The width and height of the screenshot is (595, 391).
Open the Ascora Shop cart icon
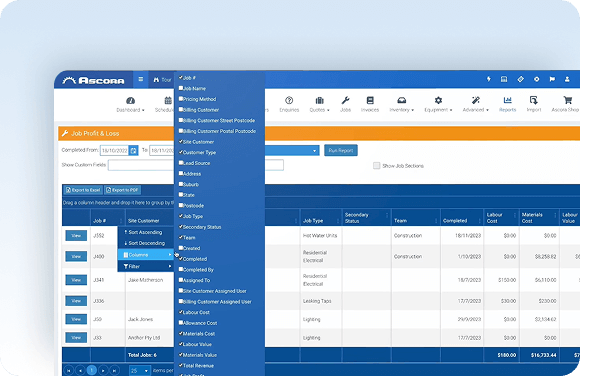click(x=568, y=100)
